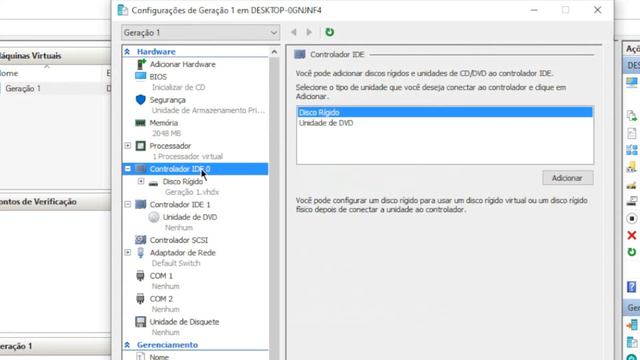Click the Controlador SCSI icon
640x360 pixels.
(x=140, y=240)
